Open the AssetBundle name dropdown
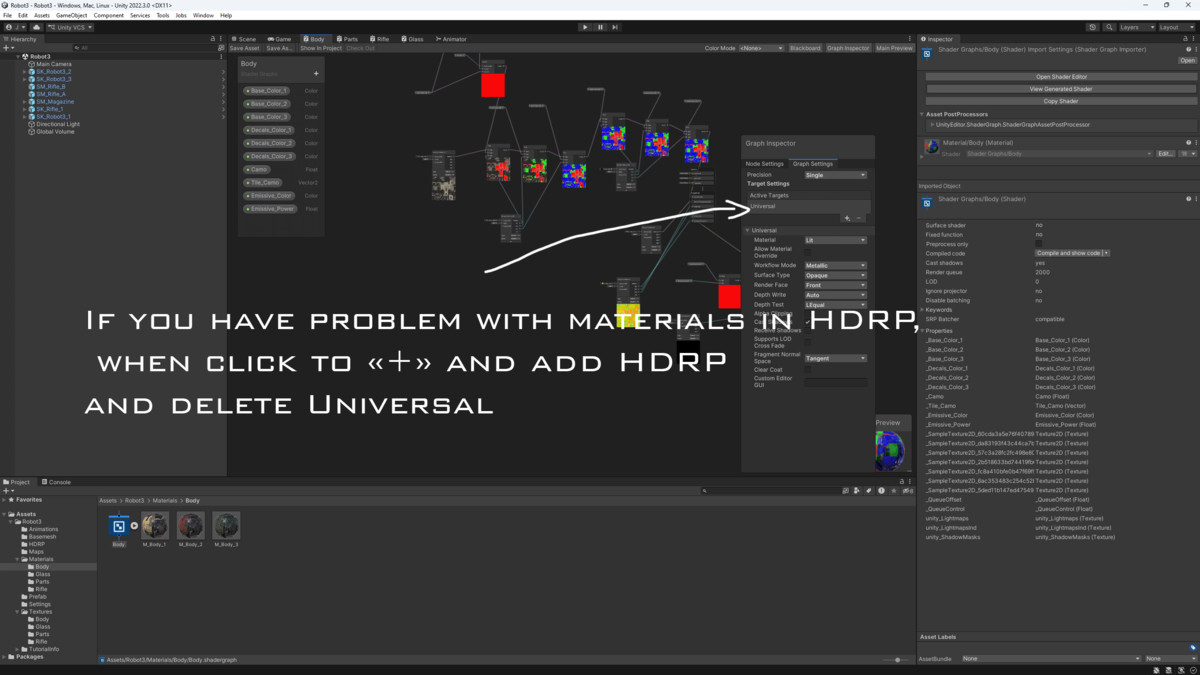 coord(1051,659)
